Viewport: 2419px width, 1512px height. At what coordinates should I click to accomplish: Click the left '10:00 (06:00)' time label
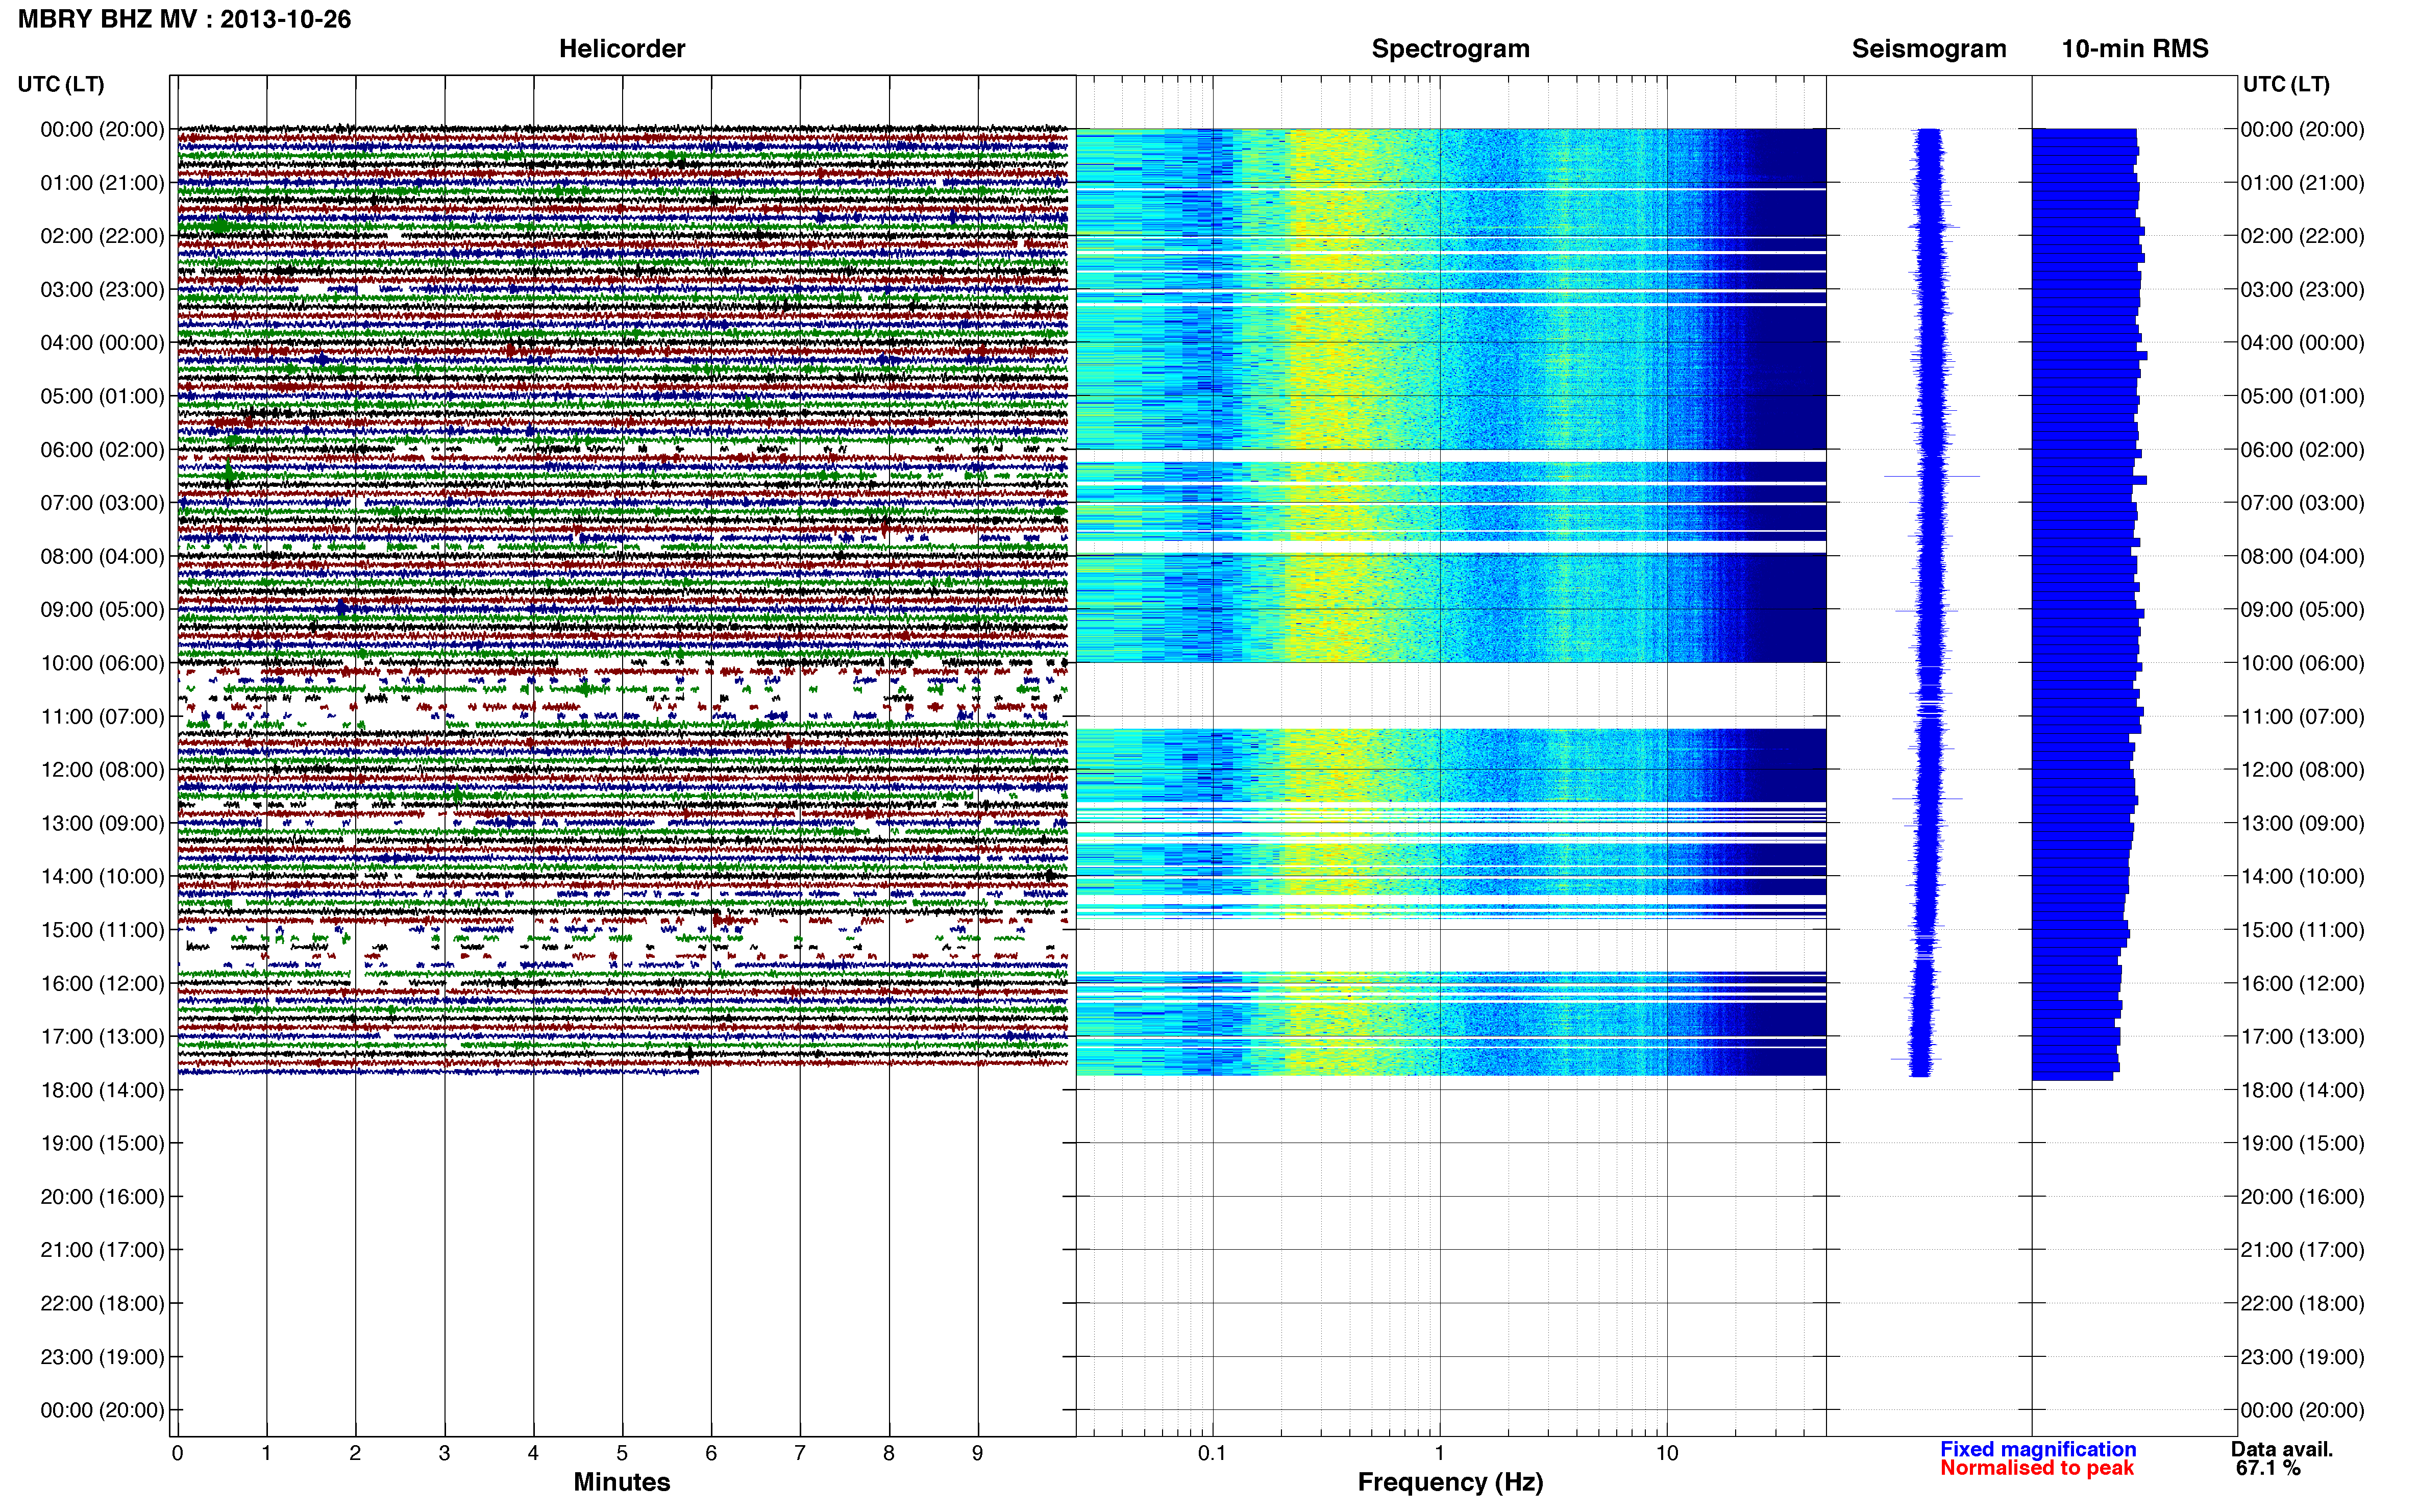coord(102,663)
